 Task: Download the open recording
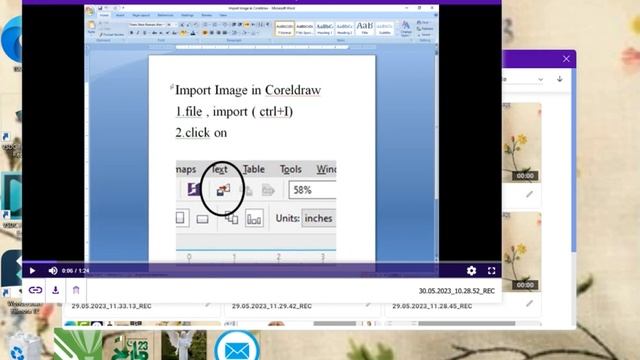point(56,290)
